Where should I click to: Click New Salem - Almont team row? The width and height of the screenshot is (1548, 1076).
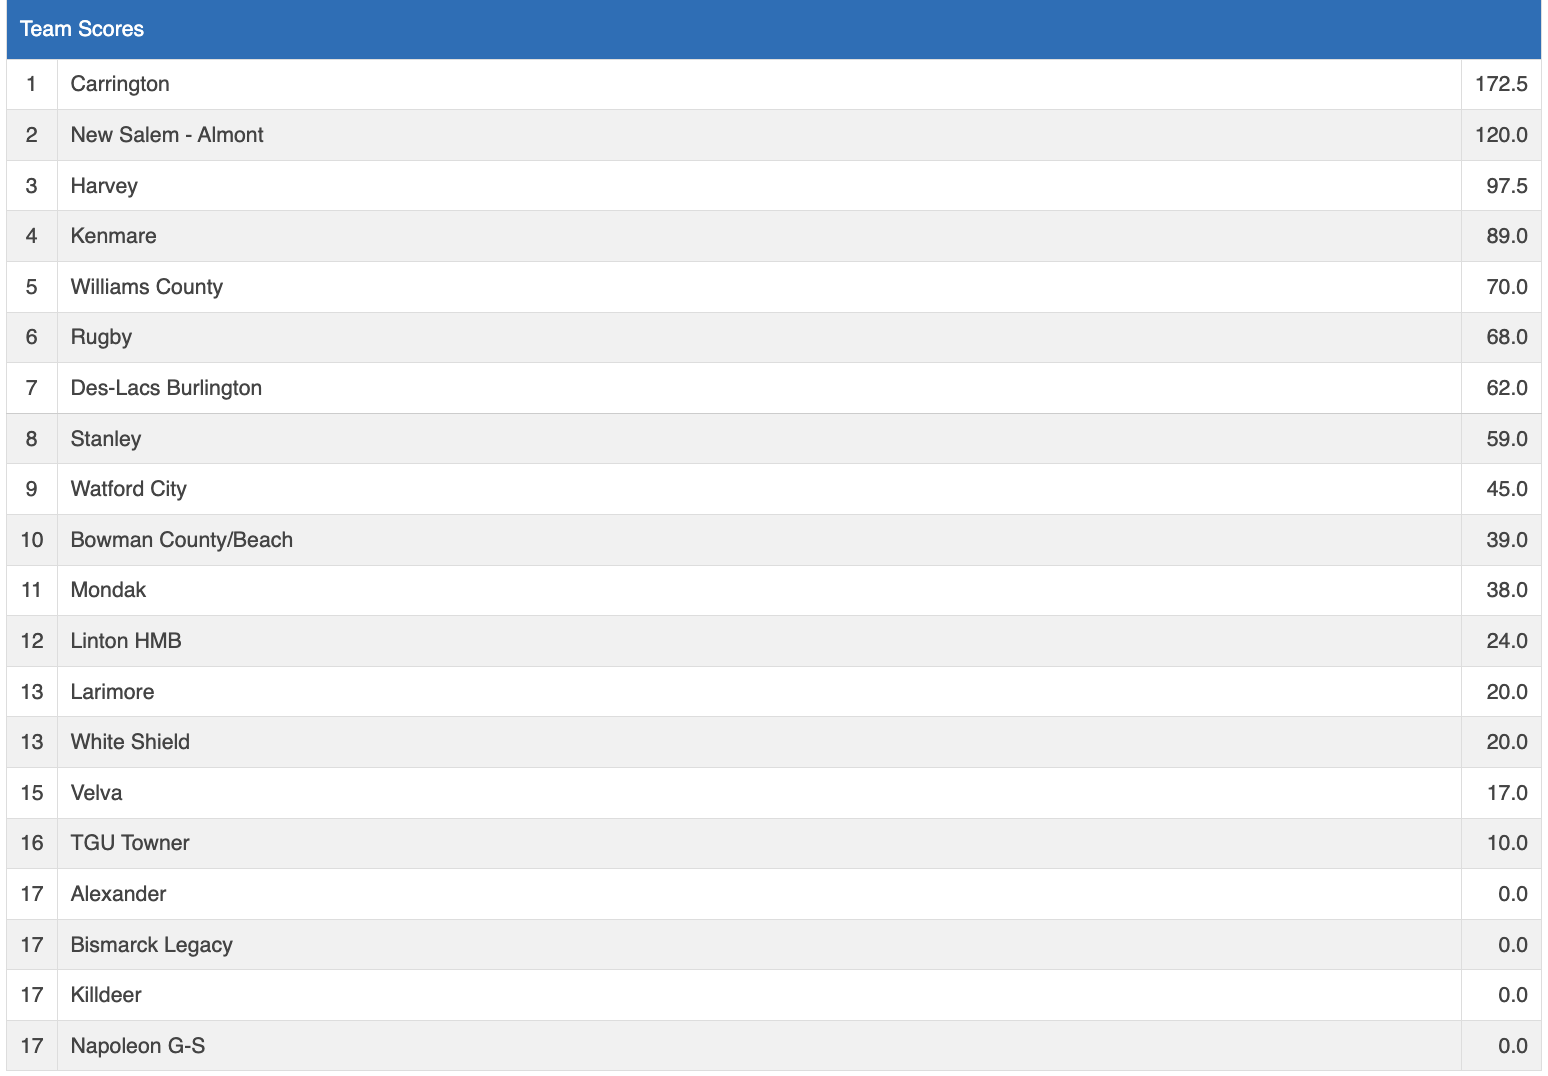167,135
